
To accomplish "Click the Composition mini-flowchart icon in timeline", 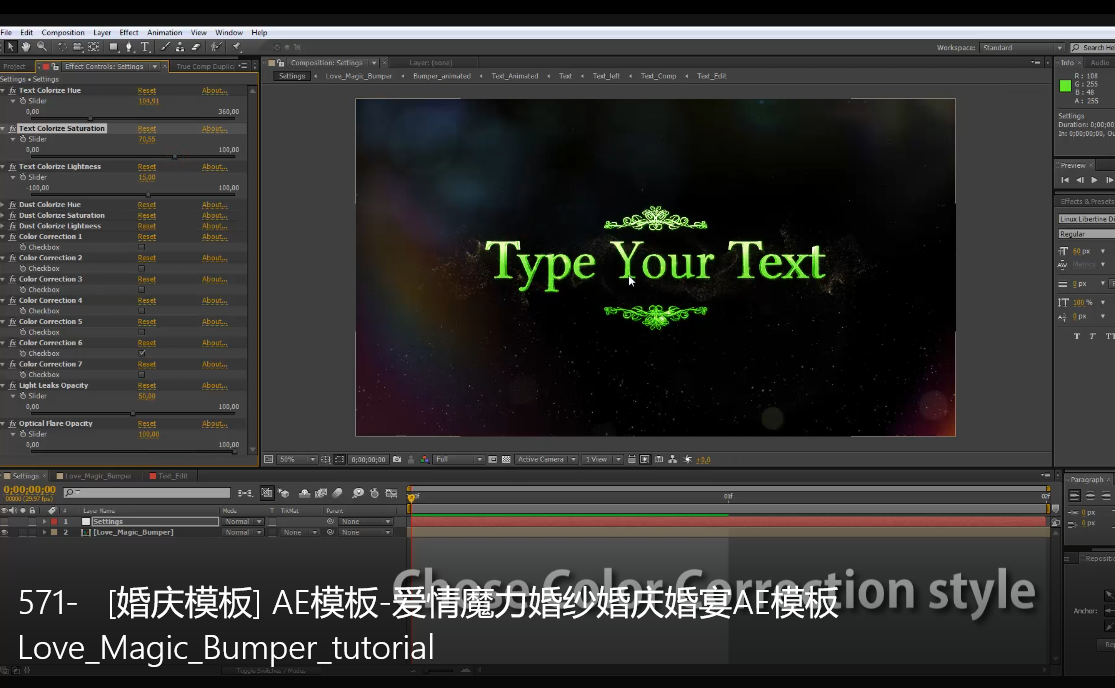I will point(245,493).
